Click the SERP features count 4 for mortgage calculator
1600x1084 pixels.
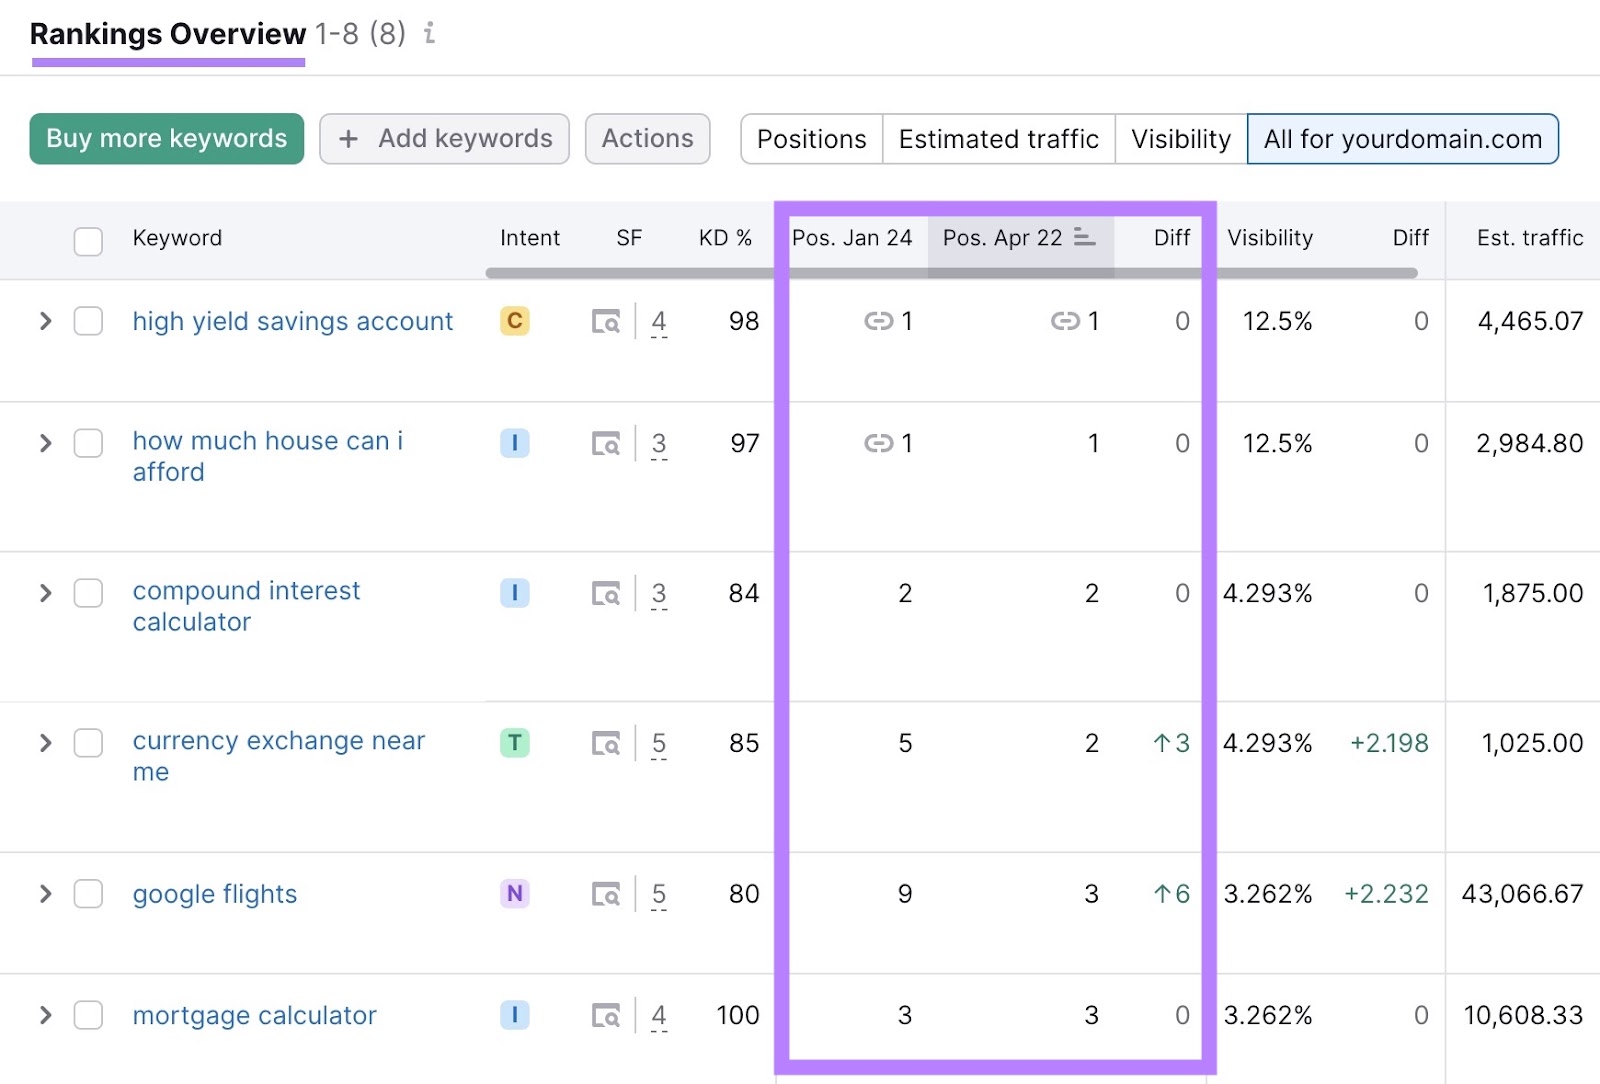[659, 1017]
